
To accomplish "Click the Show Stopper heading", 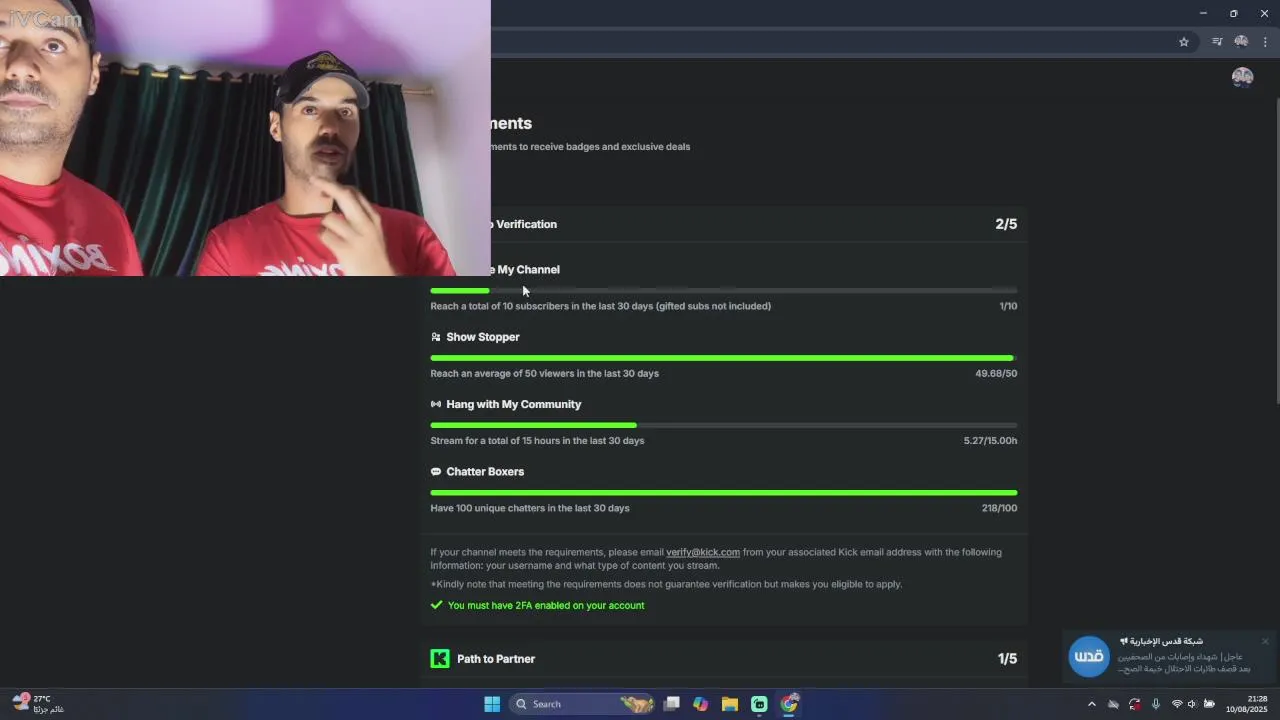I will click(483, 337).
